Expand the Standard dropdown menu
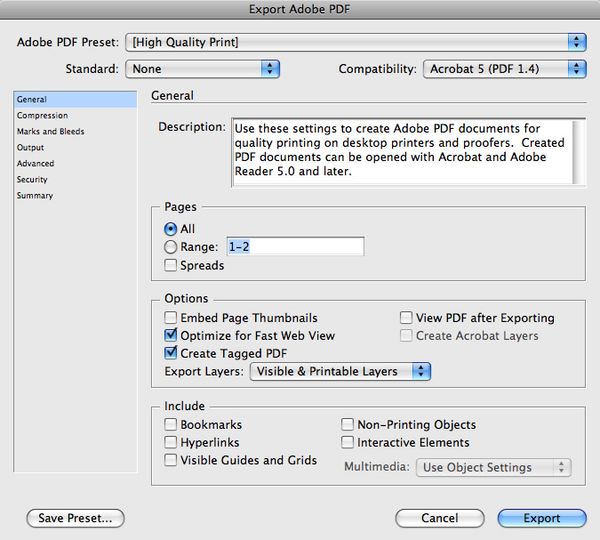Image resolution: width=600 pixels, height=540 pixels. pyautogui.click(x=202, y=69)
